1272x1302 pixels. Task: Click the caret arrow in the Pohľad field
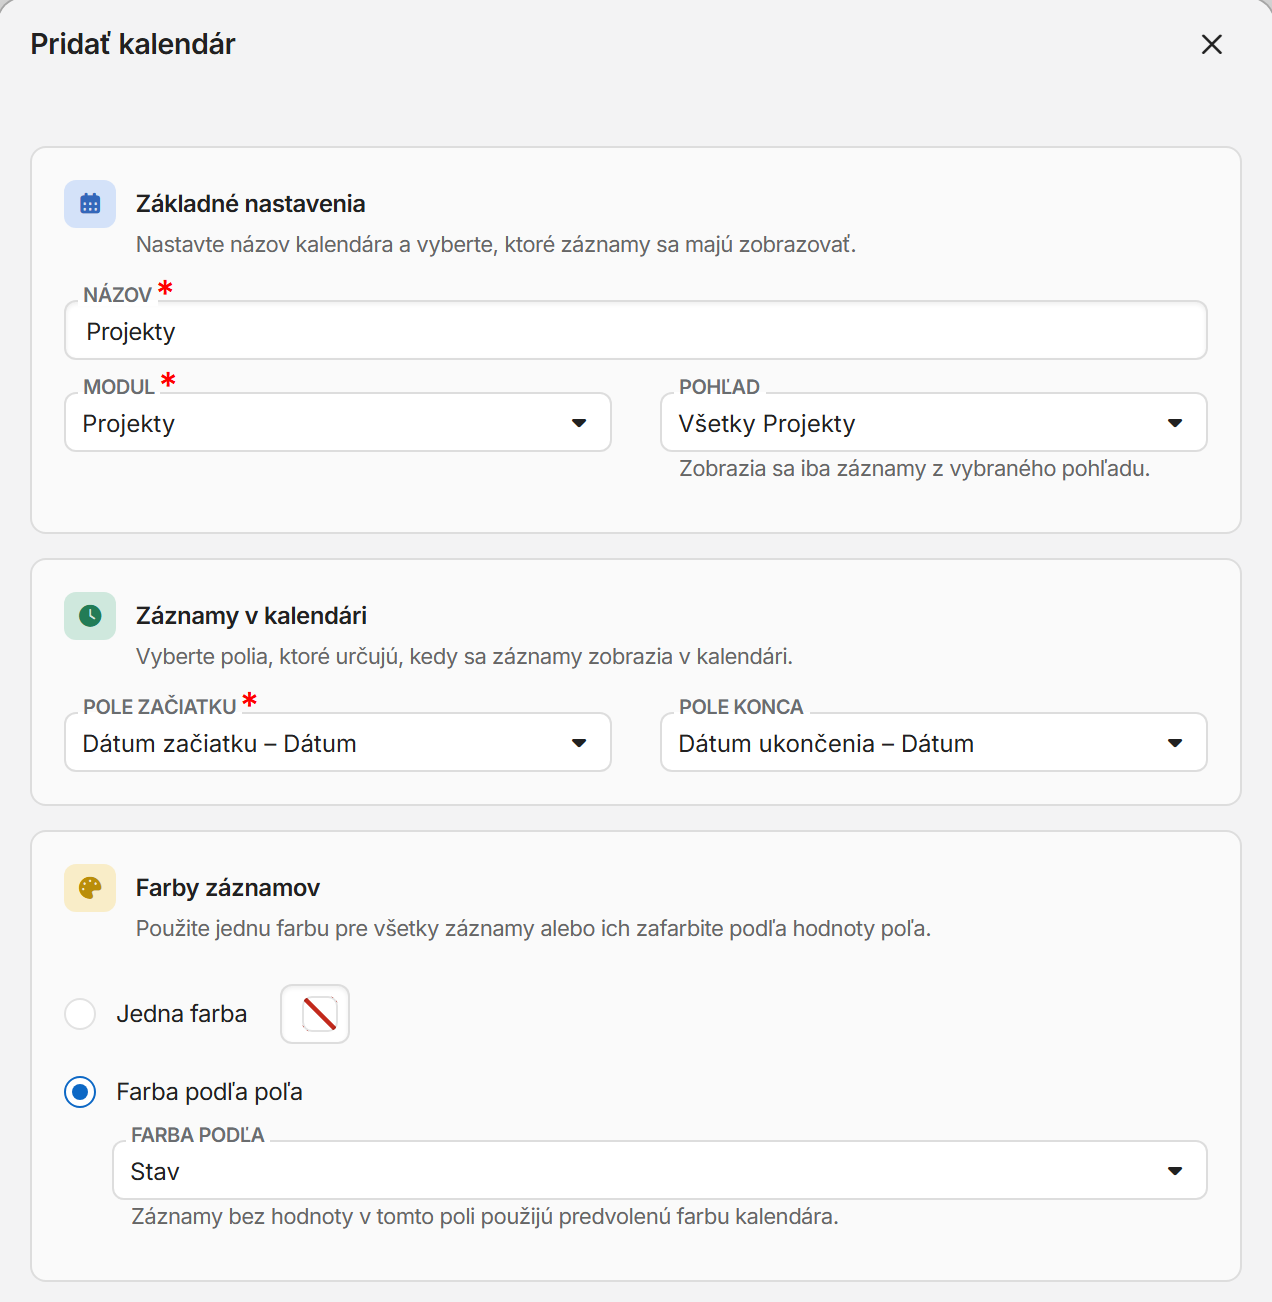1175,423
